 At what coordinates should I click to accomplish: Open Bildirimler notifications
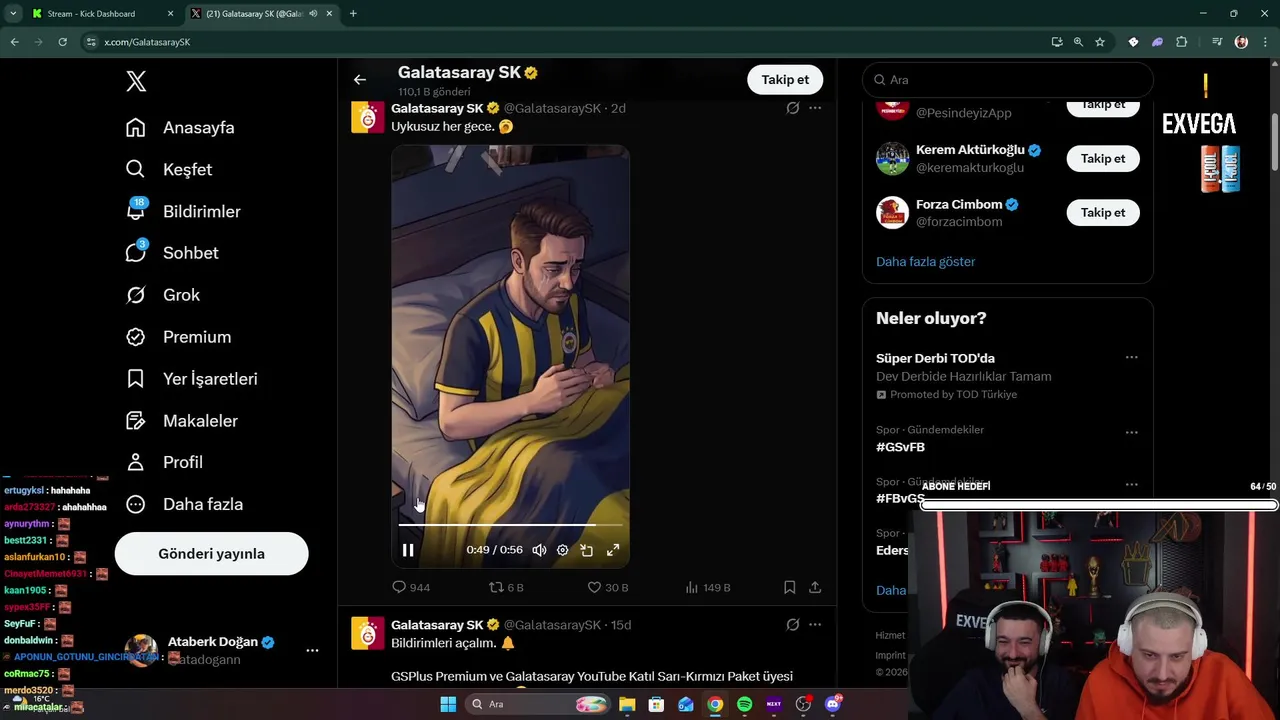coord(183,212)
